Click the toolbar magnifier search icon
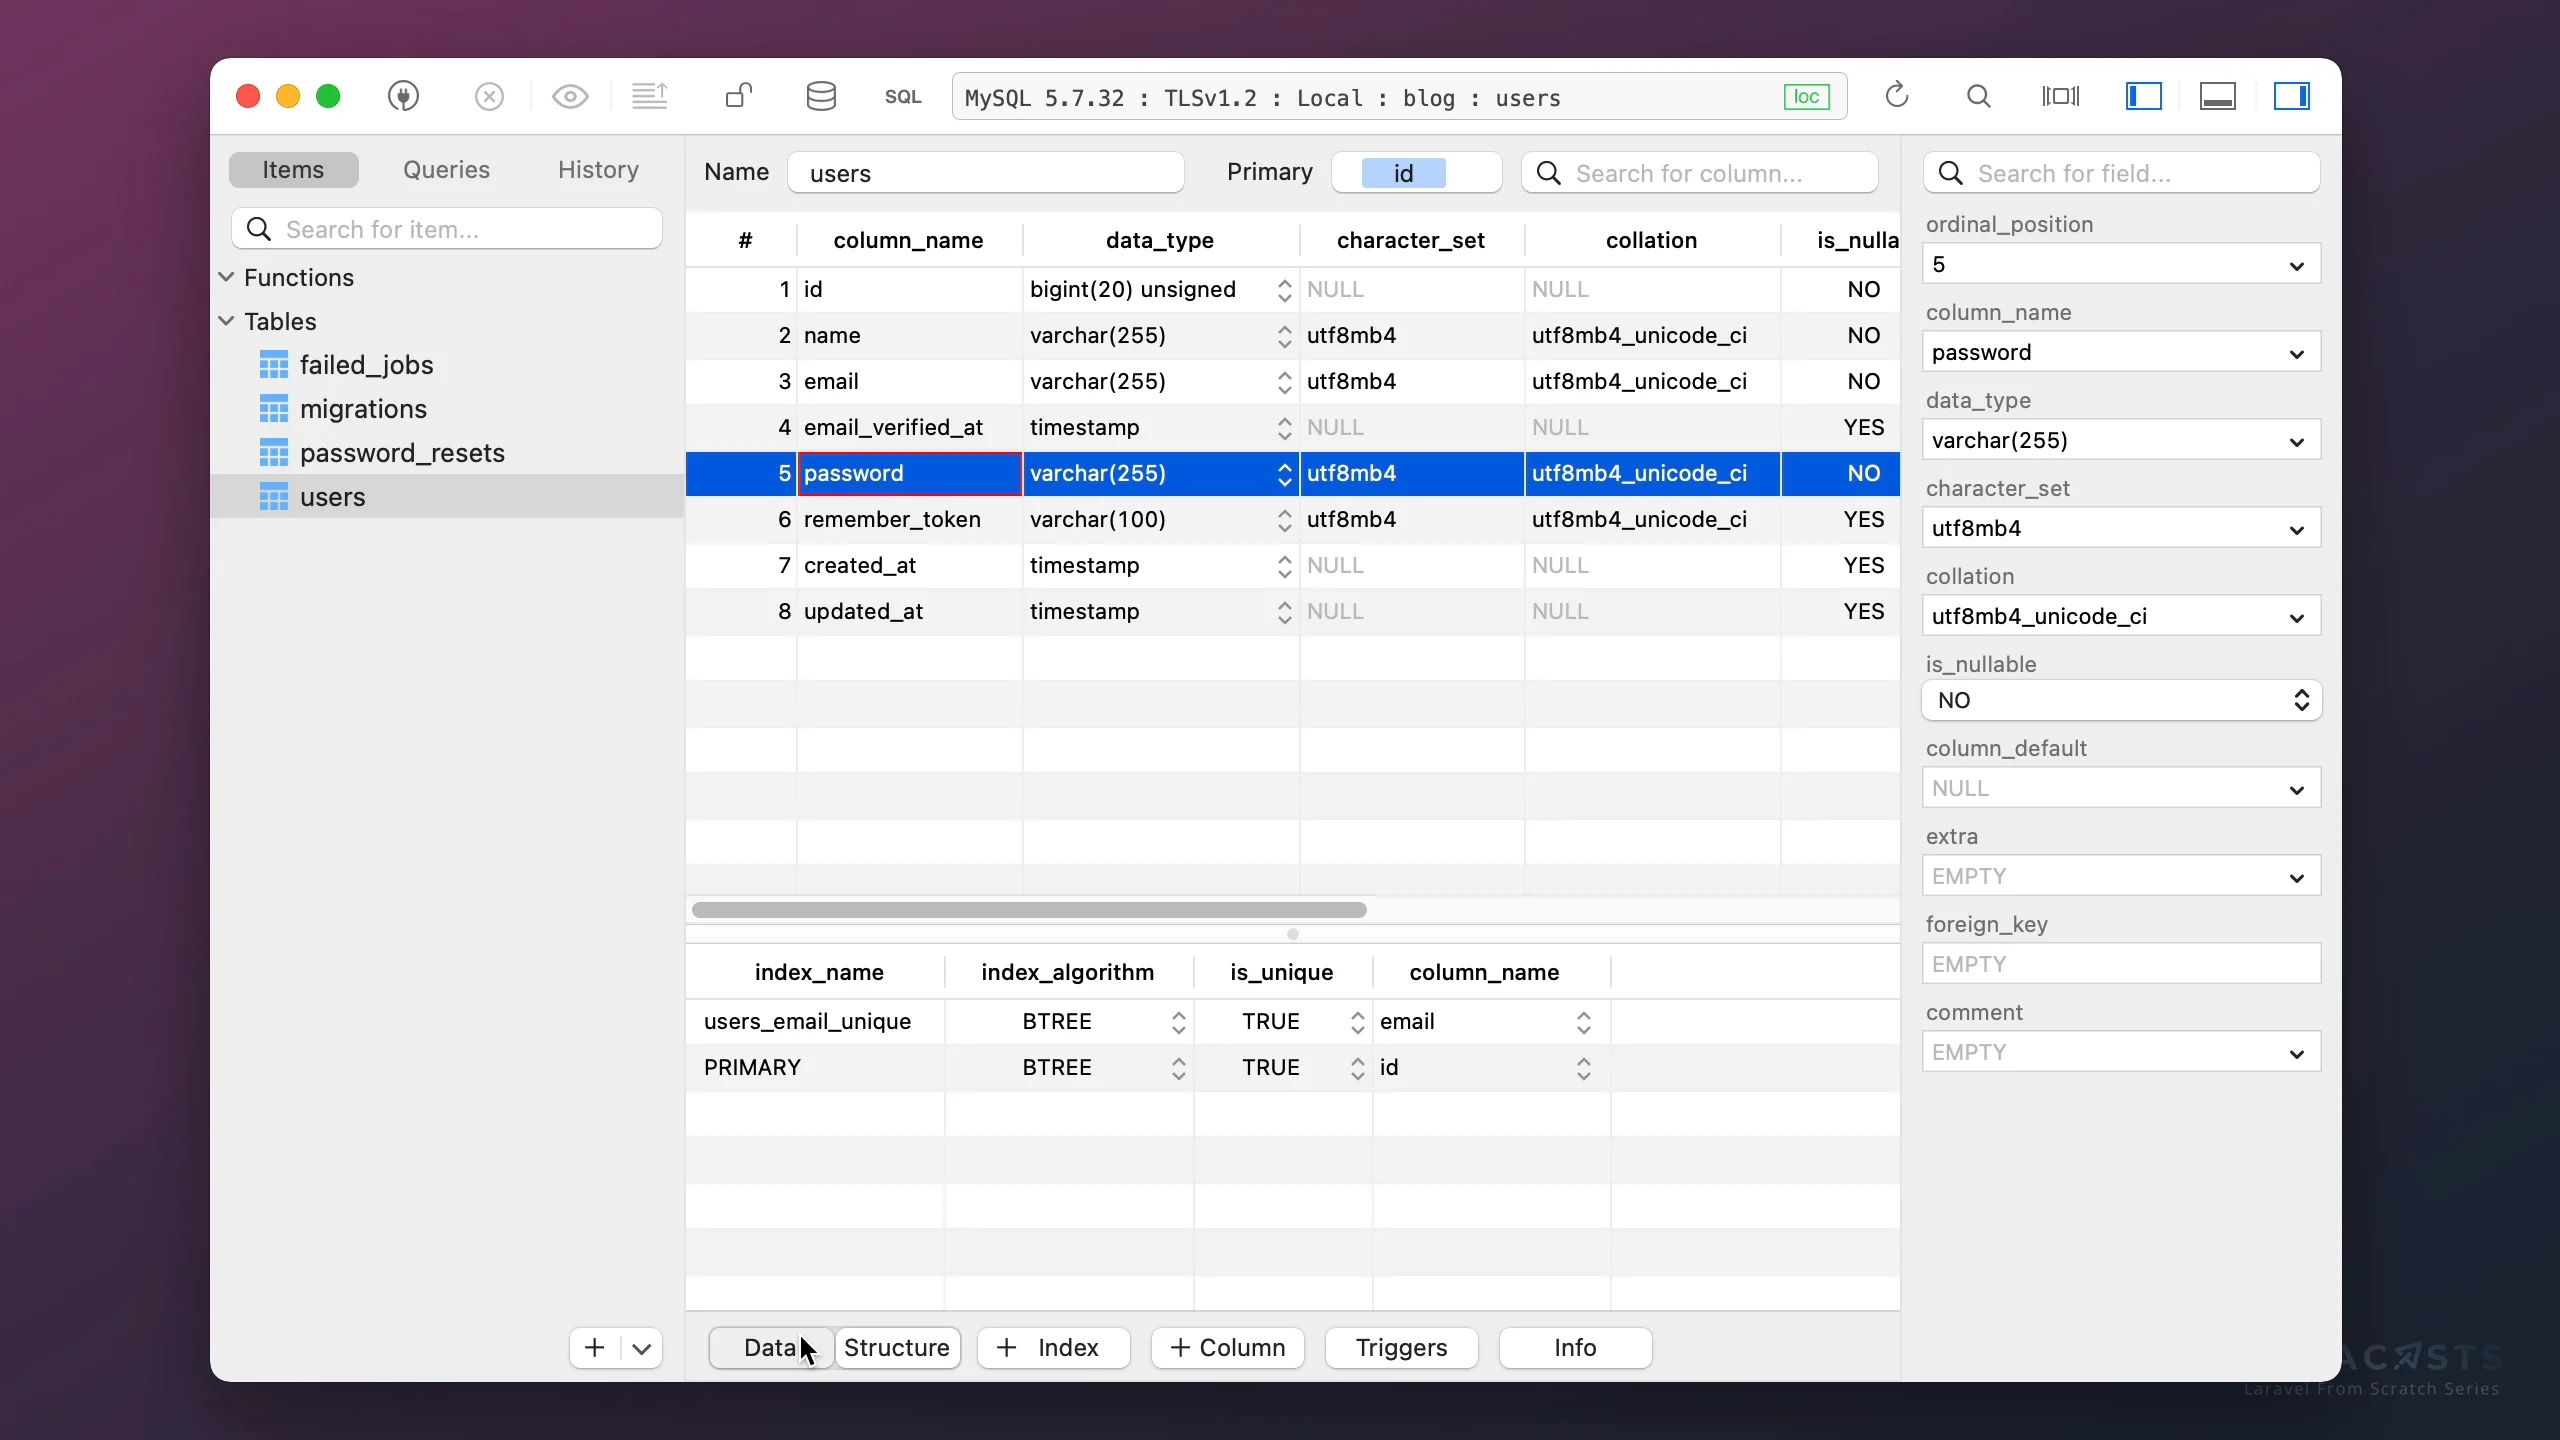 click(1978, 96)
